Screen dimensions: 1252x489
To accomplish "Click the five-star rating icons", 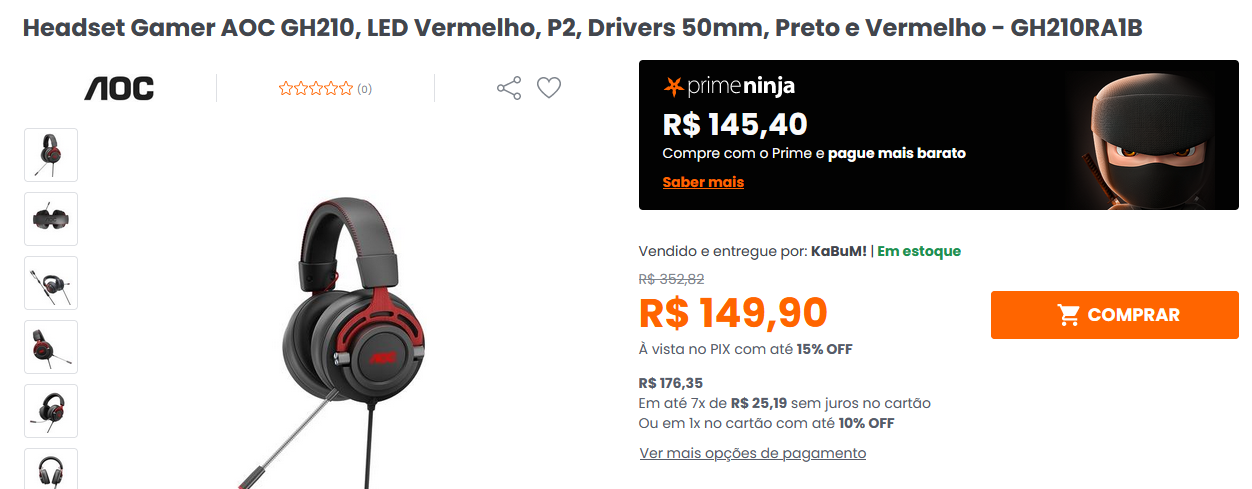I will [x=316, y=89].
